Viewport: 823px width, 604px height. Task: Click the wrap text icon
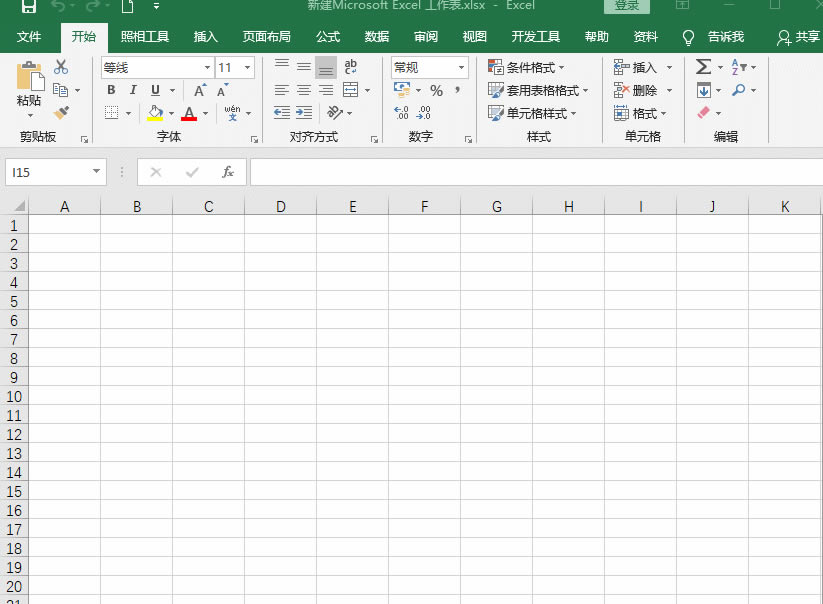pos(350,67)
